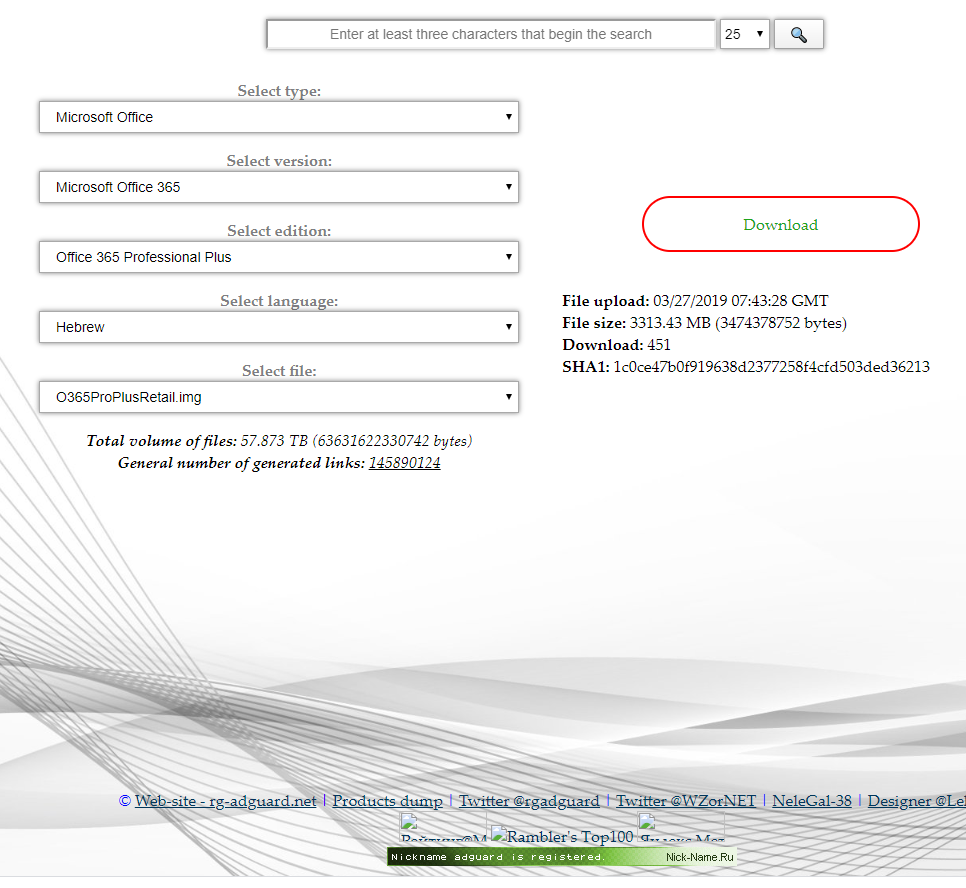Open the Products dump link
966x888 pixels.
(x=388, y=800)
